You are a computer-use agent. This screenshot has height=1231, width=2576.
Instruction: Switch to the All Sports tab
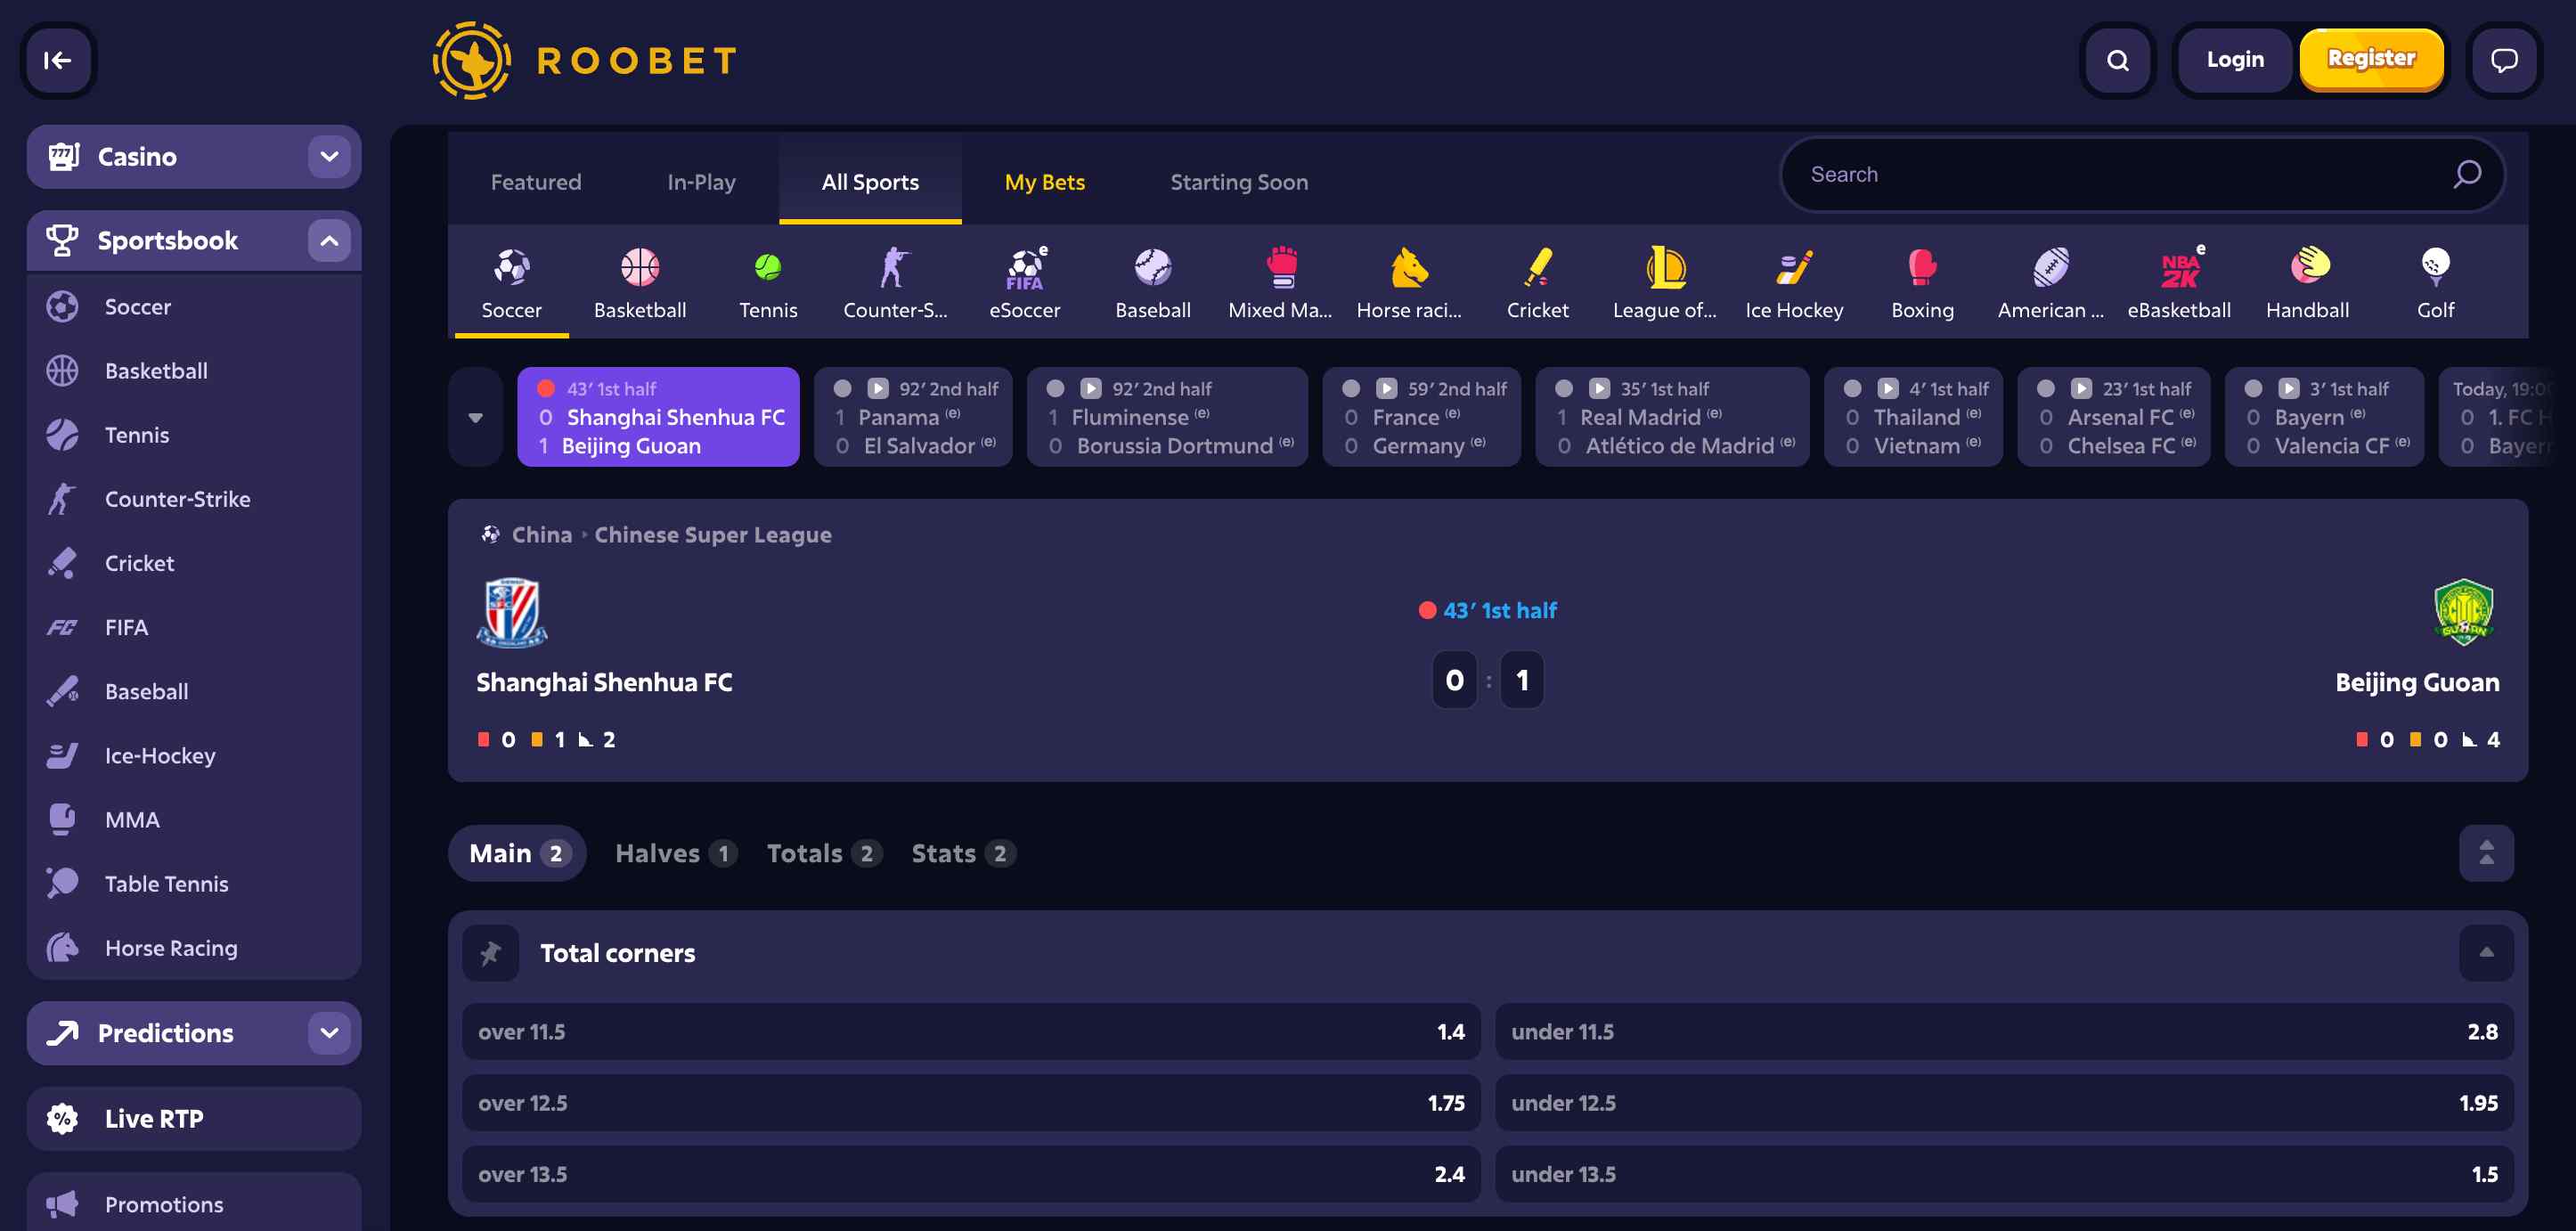(x=870, y=182)
